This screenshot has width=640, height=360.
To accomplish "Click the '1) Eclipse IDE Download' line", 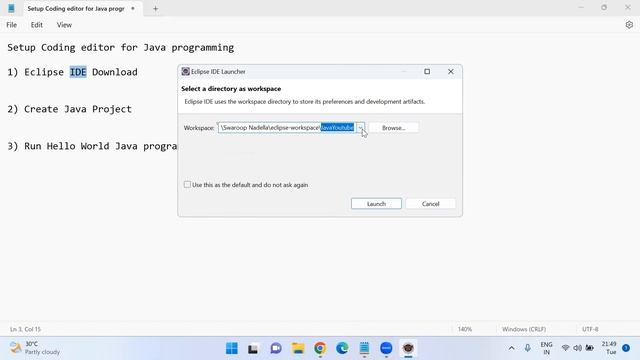I will click(72, 72).
